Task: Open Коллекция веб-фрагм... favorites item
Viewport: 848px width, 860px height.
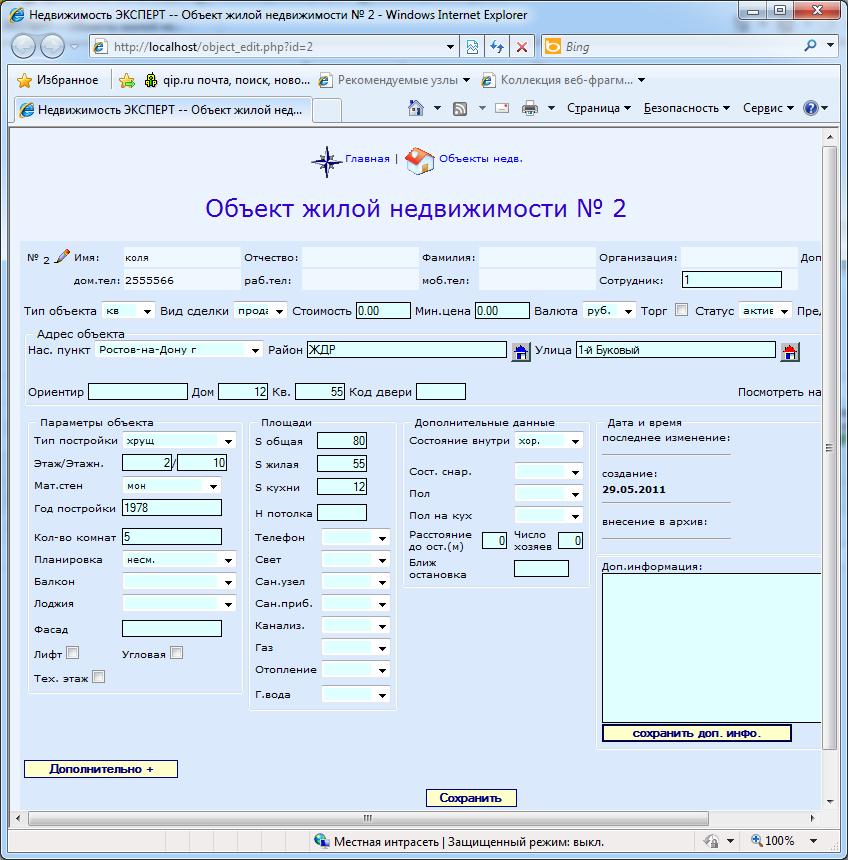Action: coord(563,80)
